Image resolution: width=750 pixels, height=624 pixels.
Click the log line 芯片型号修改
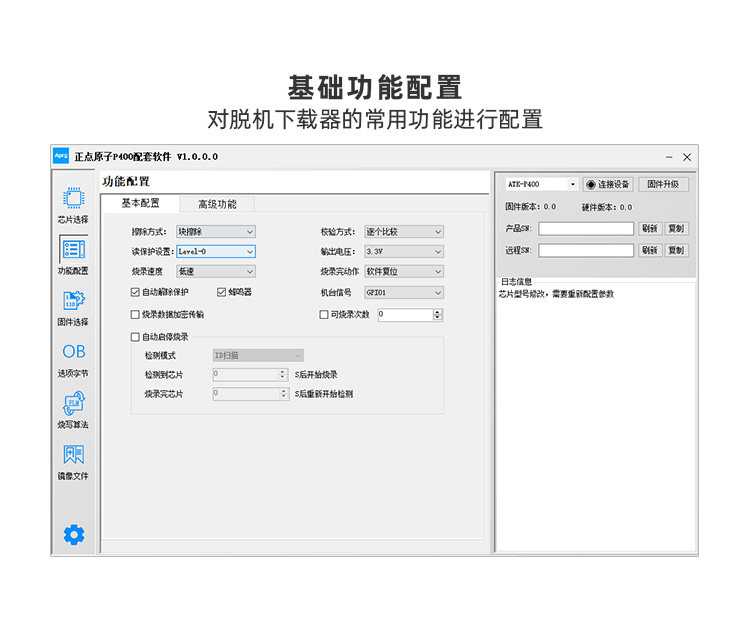coord(556,294)
